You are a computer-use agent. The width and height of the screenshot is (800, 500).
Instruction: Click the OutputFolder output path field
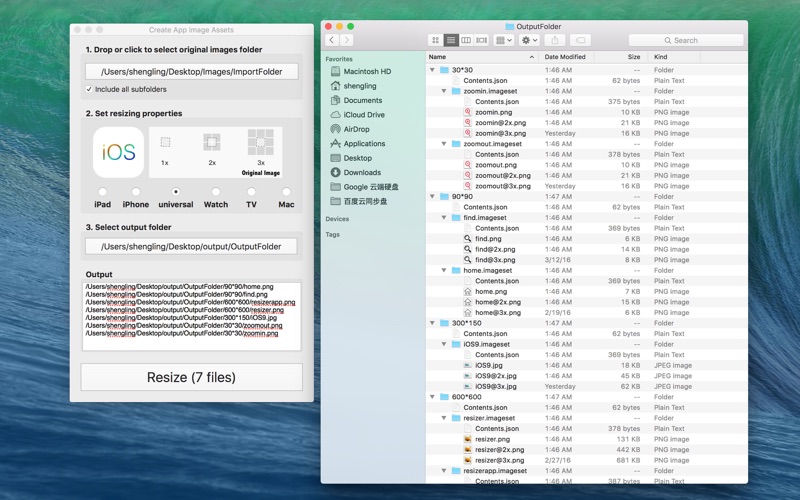pyautogui.click(x=191, y=247)
